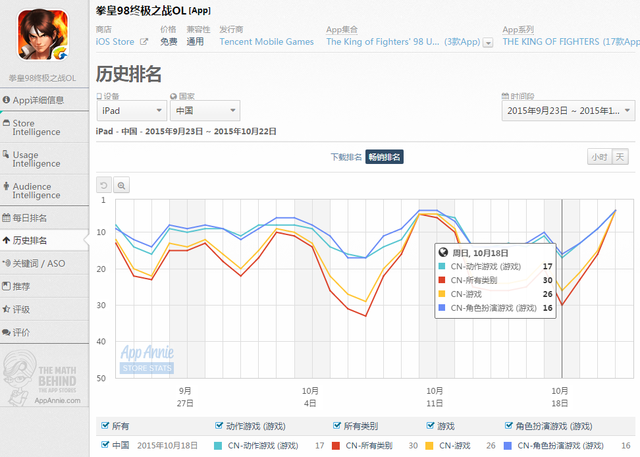Click the Audience Intelligence person icon
Image resolution: width=640 pixels, height=457 pixels.
[6, 186]
